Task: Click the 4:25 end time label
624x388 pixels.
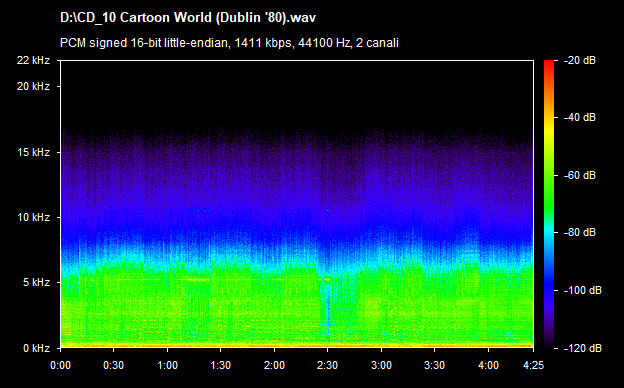Action: click(533, 365)
